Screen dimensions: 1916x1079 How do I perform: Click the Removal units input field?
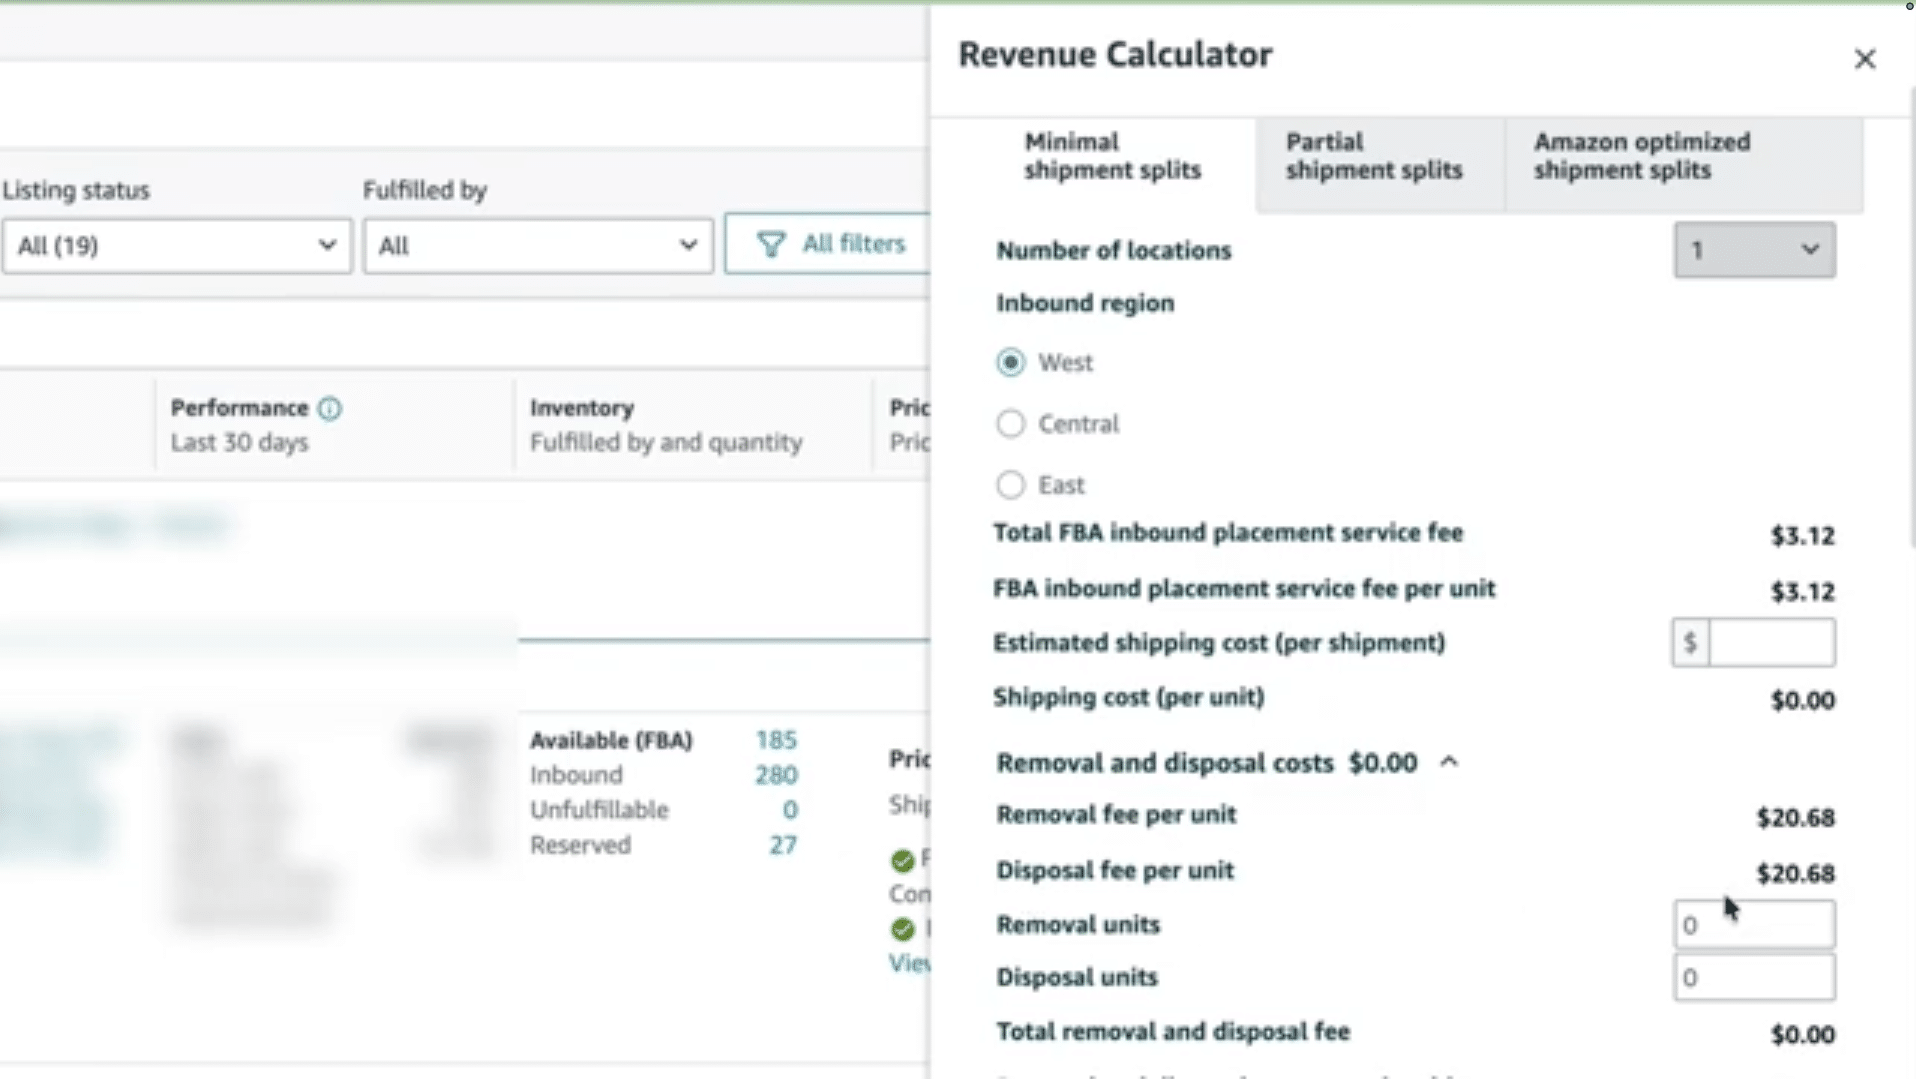[1754, 924]
